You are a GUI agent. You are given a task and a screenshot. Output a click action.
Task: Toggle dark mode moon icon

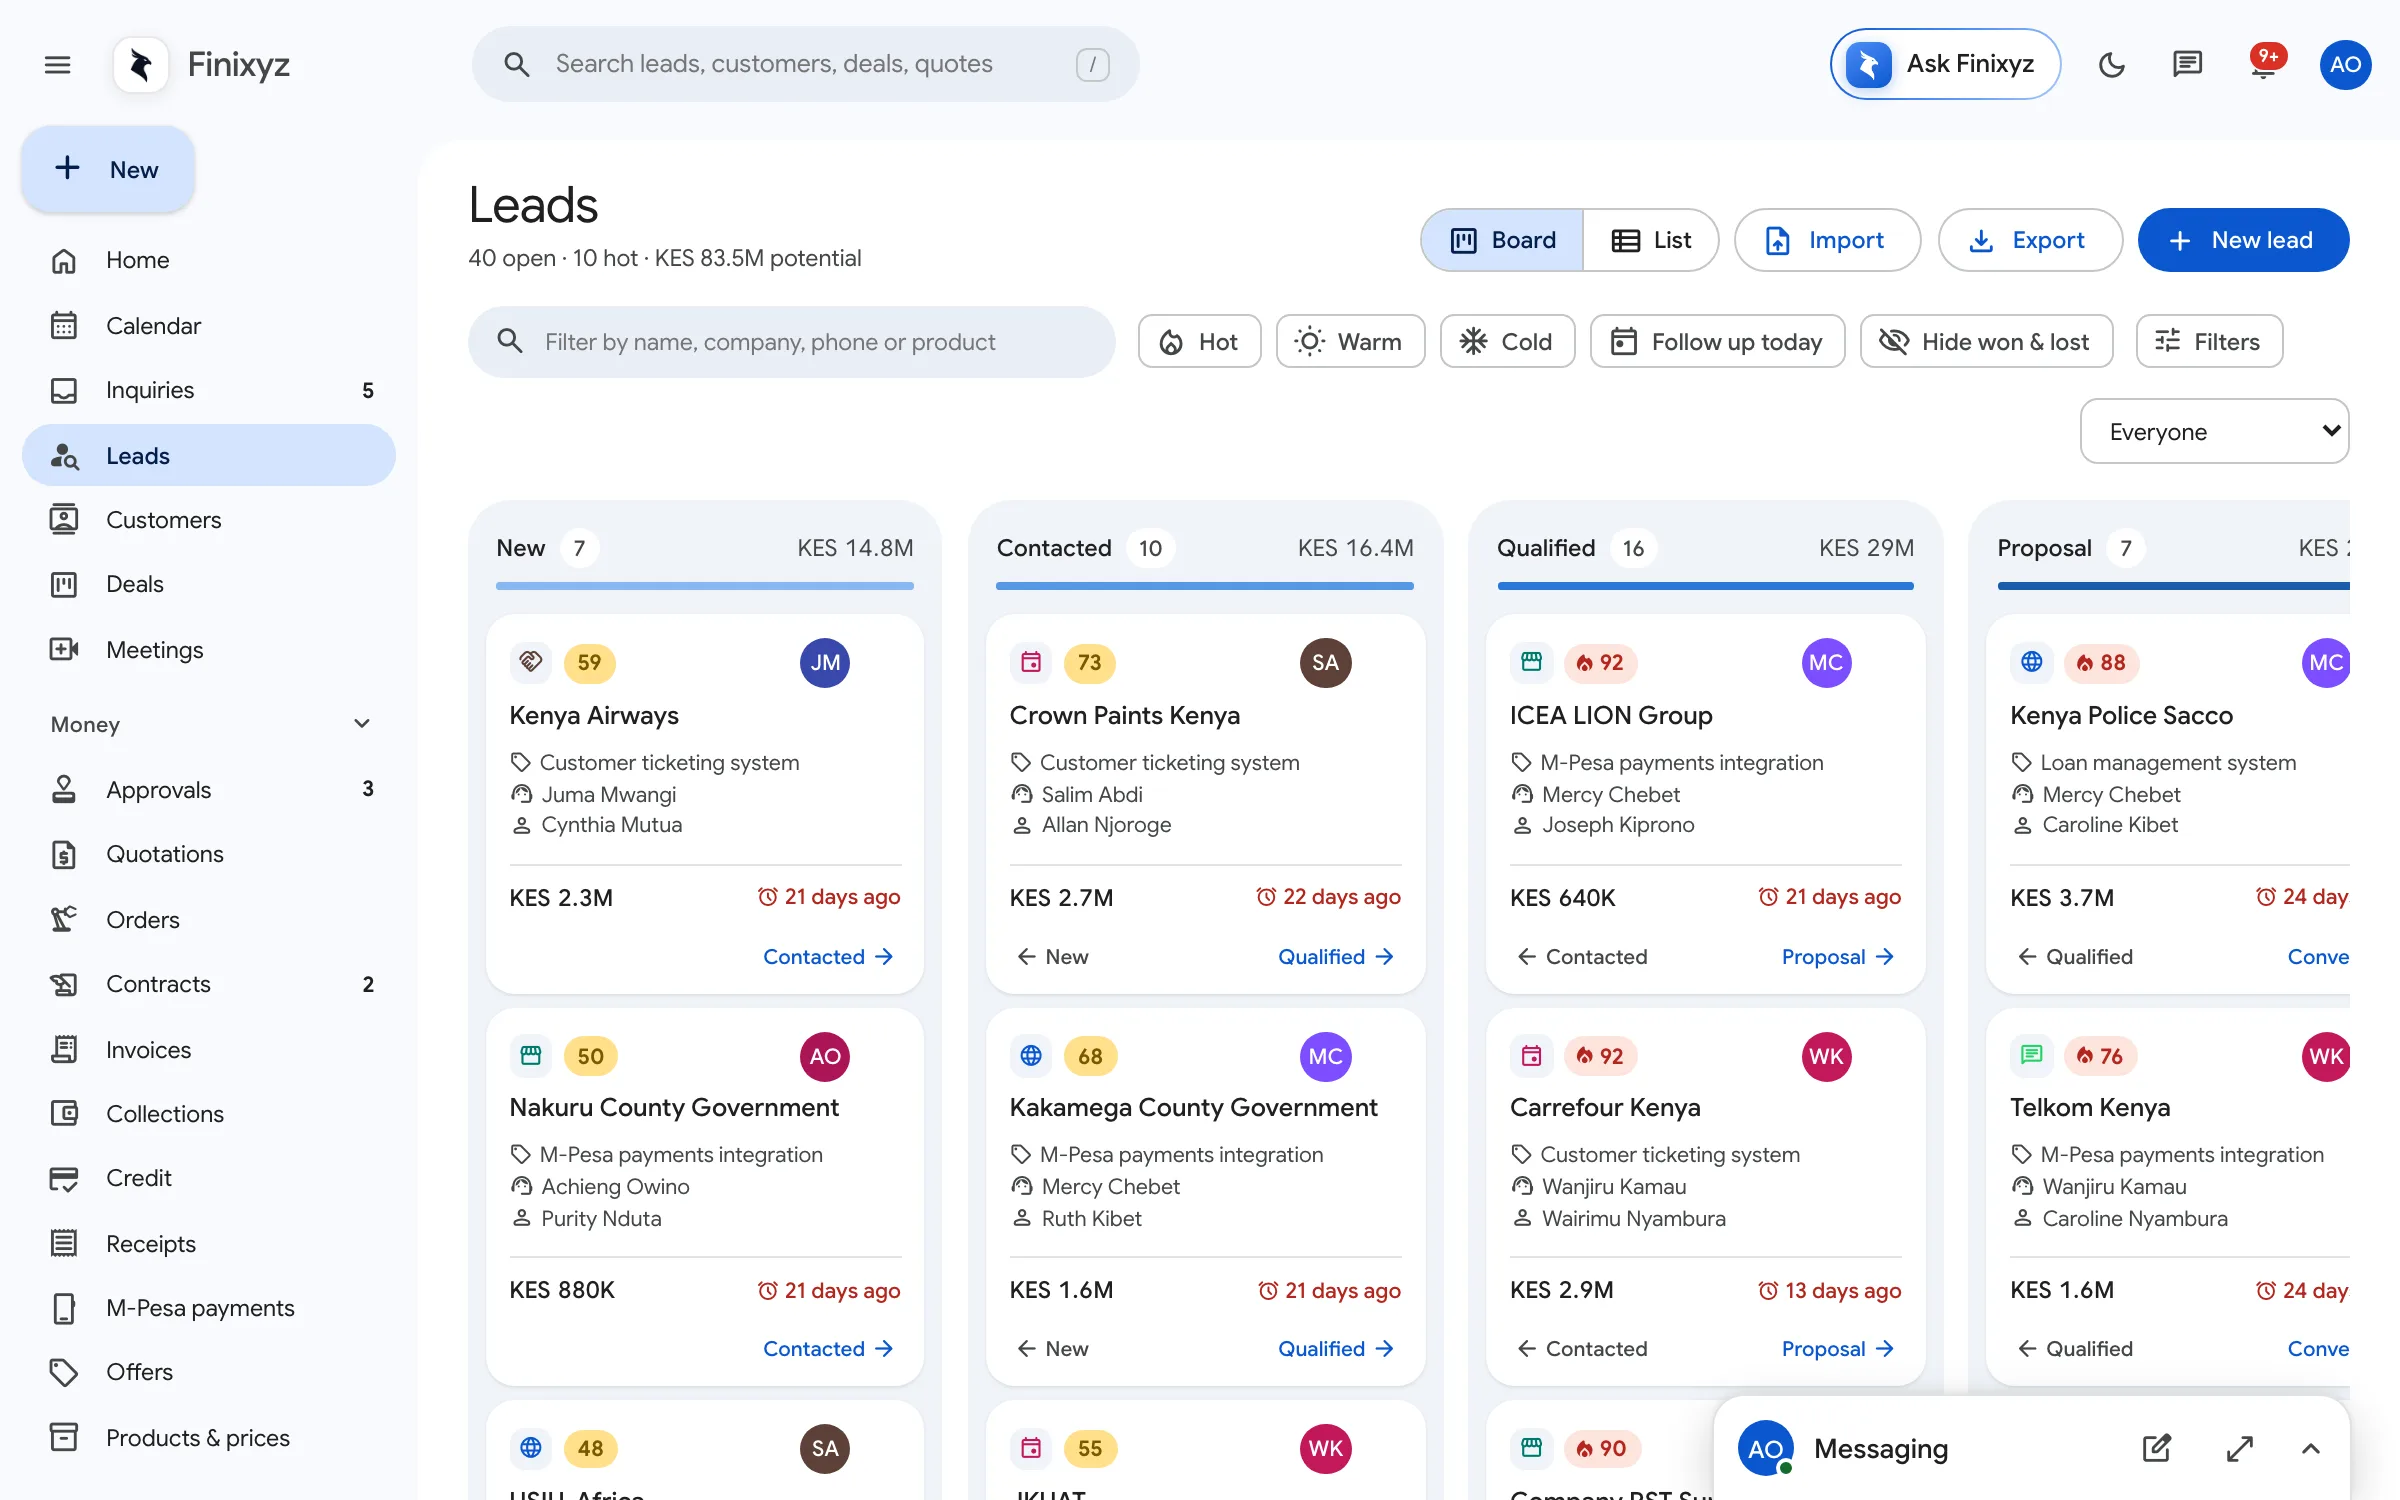2111,65
